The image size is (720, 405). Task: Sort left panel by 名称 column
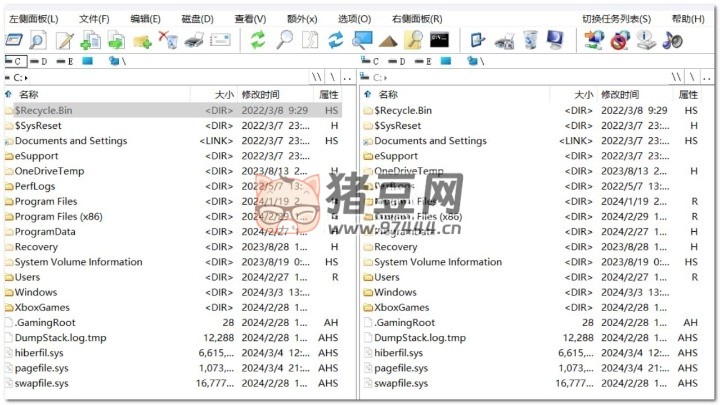[28, 94]
